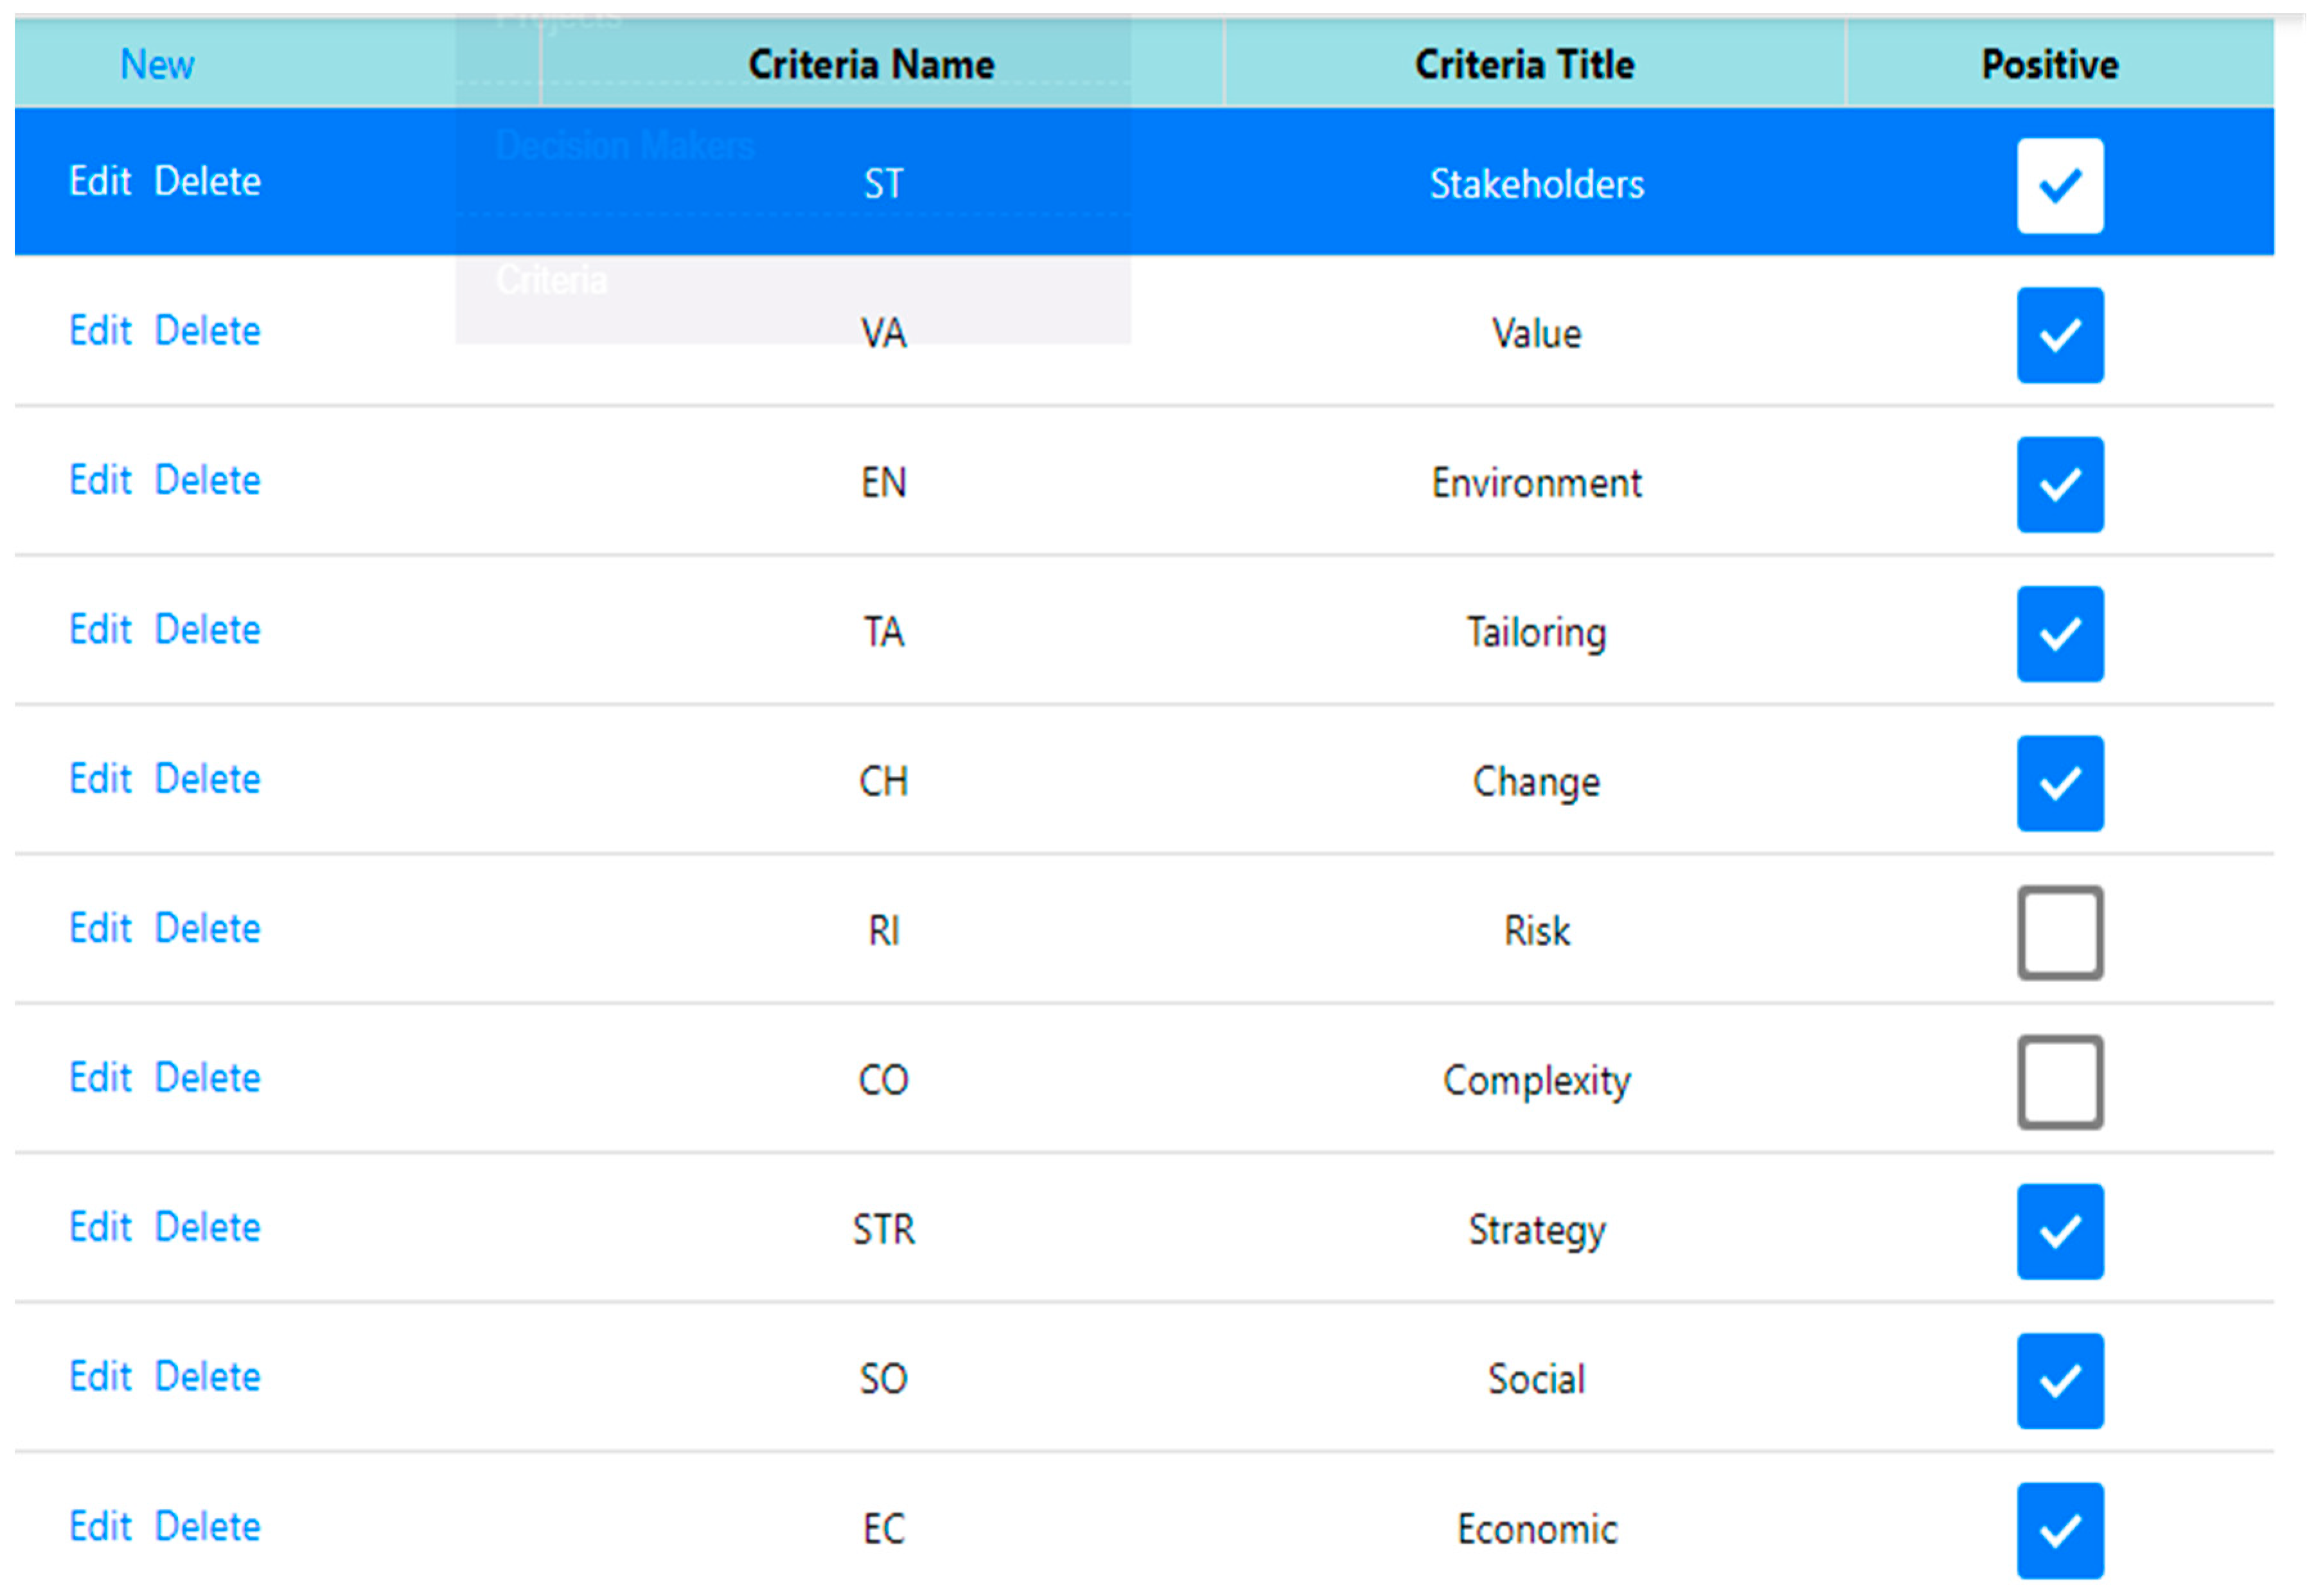The image size is (2316, 1596).
Task: Delete the Social criteria row
Action: (208, 1377)
